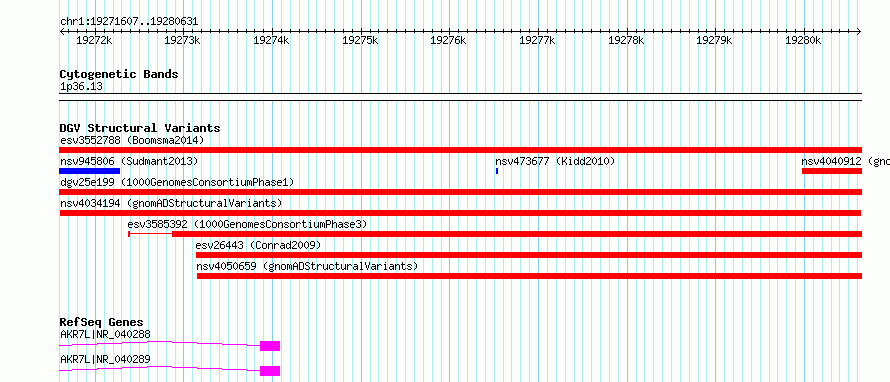Screen dimensions: 890x382
Task: Select the red esv3552788 variant bar
Action: 460,150
